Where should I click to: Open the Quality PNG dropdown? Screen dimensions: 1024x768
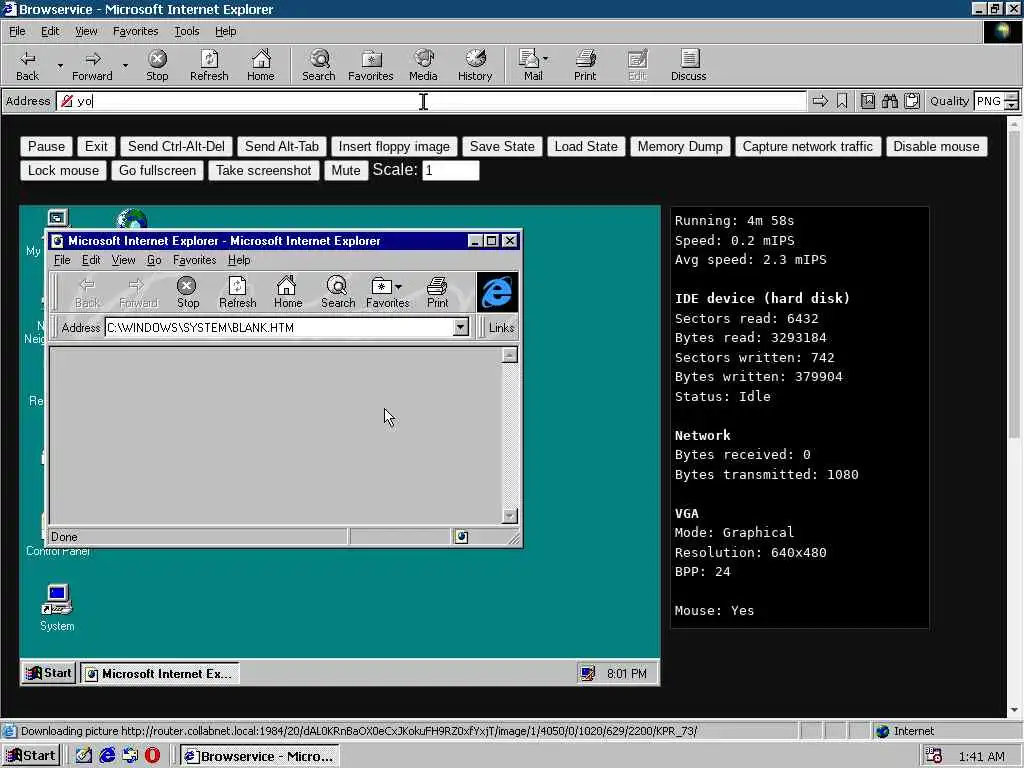[x=1011, y=101]
